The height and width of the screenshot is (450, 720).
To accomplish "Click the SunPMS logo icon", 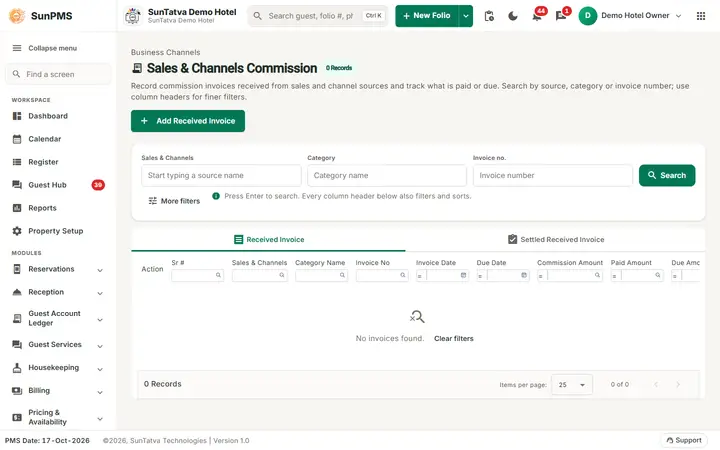I will click(17, 16).
